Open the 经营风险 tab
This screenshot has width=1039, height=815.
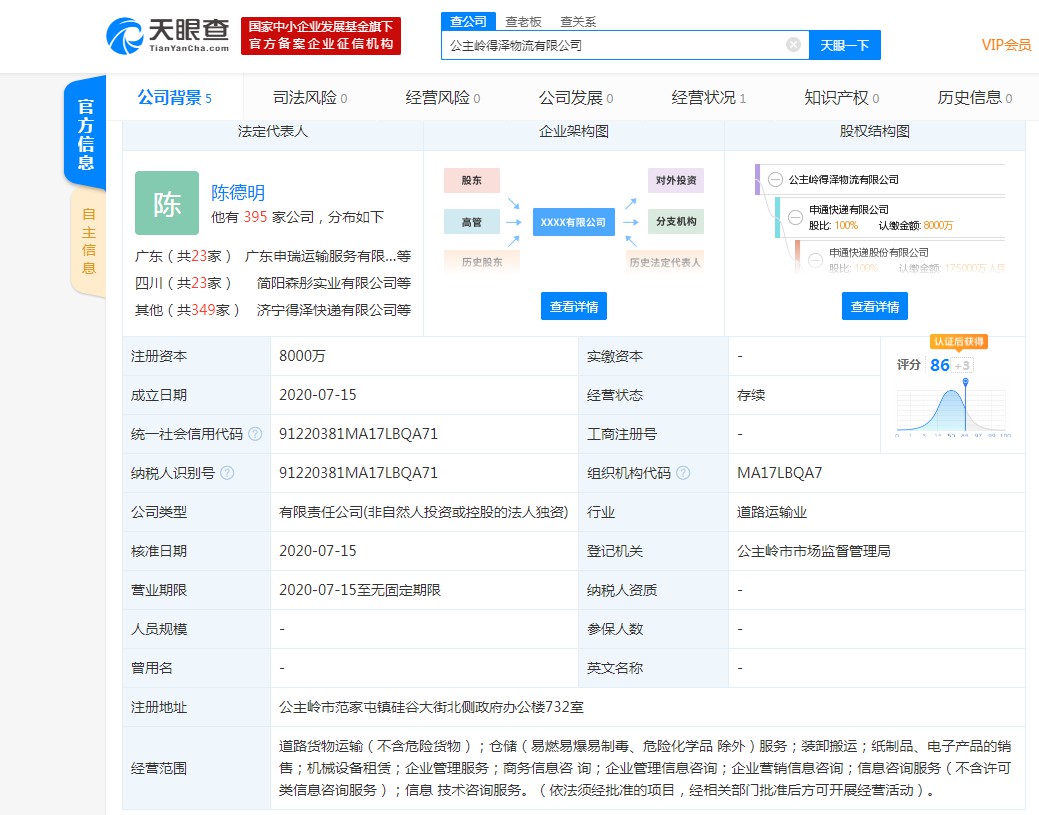[443, 98]
